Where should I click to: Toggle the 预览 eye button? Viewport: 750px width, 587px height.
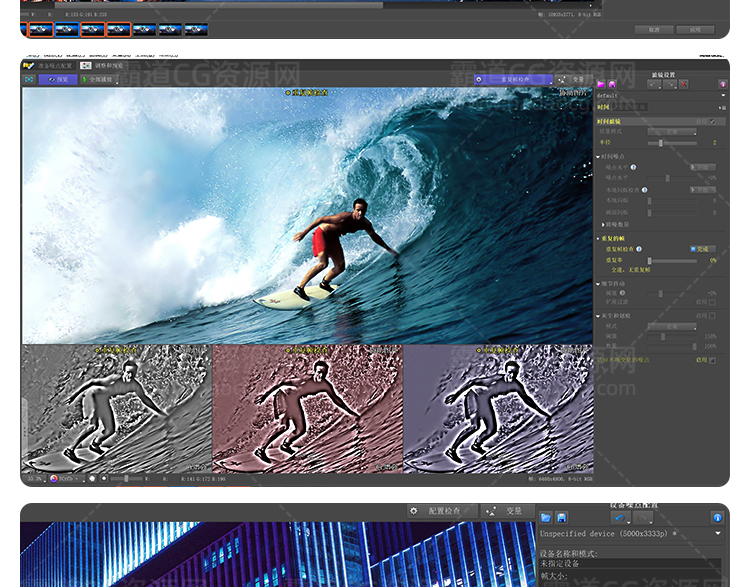[x=58, y=79]
